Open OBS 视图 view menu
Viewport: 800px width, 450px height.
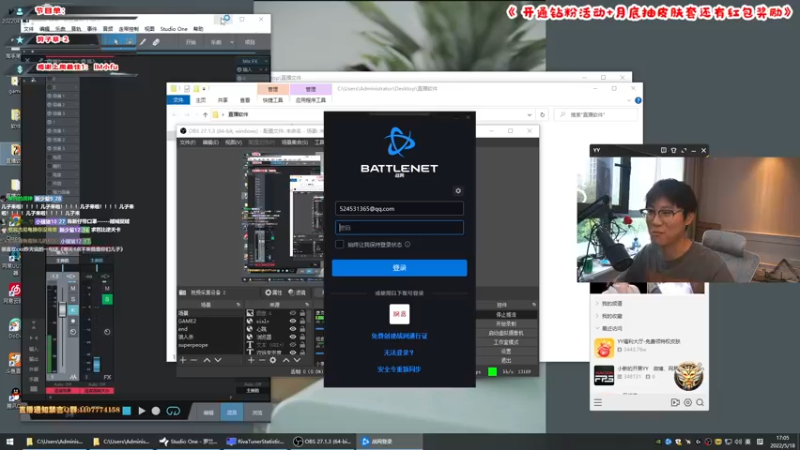(x=233, y=142)
